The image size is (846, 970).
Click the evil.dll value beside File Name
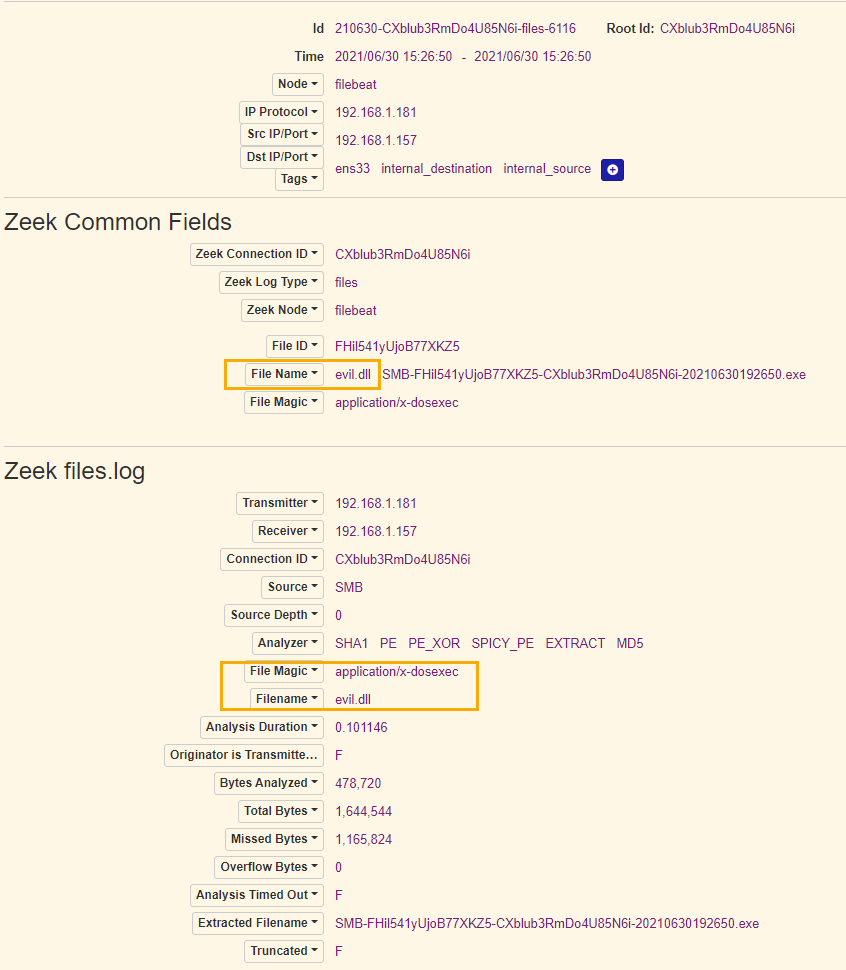click(x=353, y=375)
